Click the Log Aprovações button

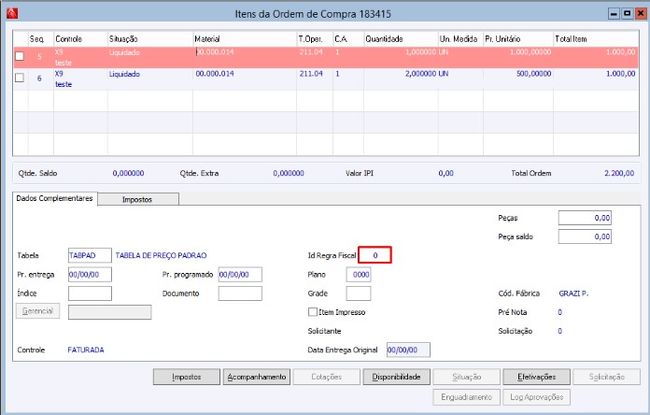pos(536,397)
